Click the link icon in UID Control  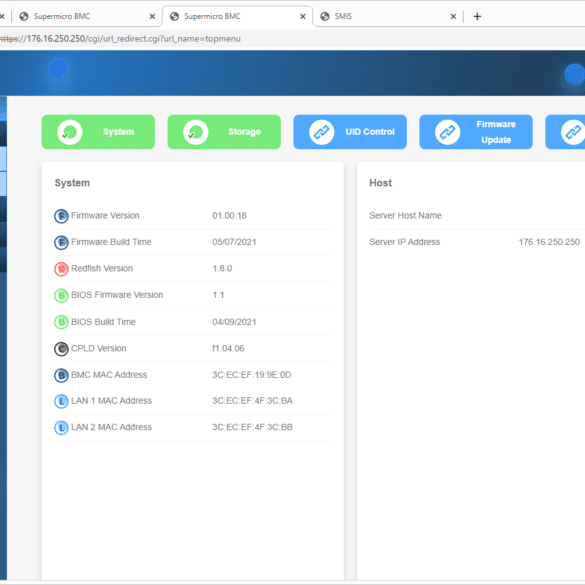pos(322,132)
